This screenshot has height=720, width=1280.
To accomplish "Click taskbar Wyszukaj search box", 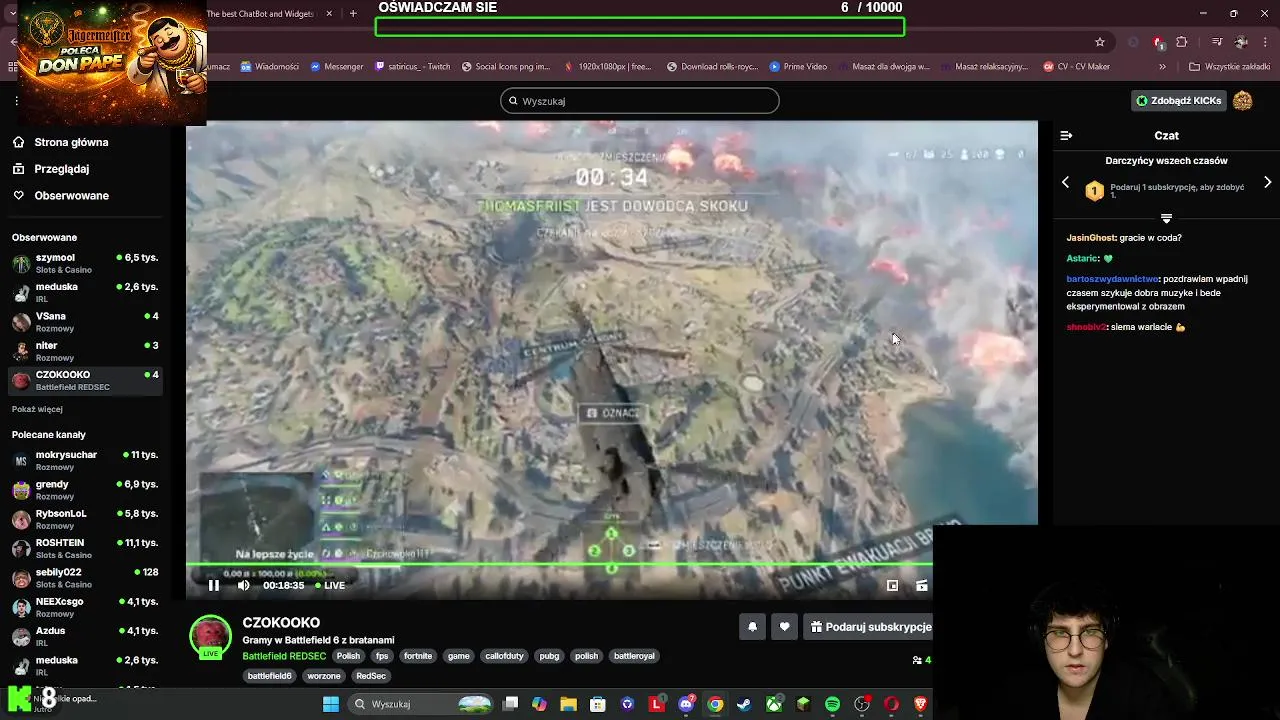I will (422, 704).
